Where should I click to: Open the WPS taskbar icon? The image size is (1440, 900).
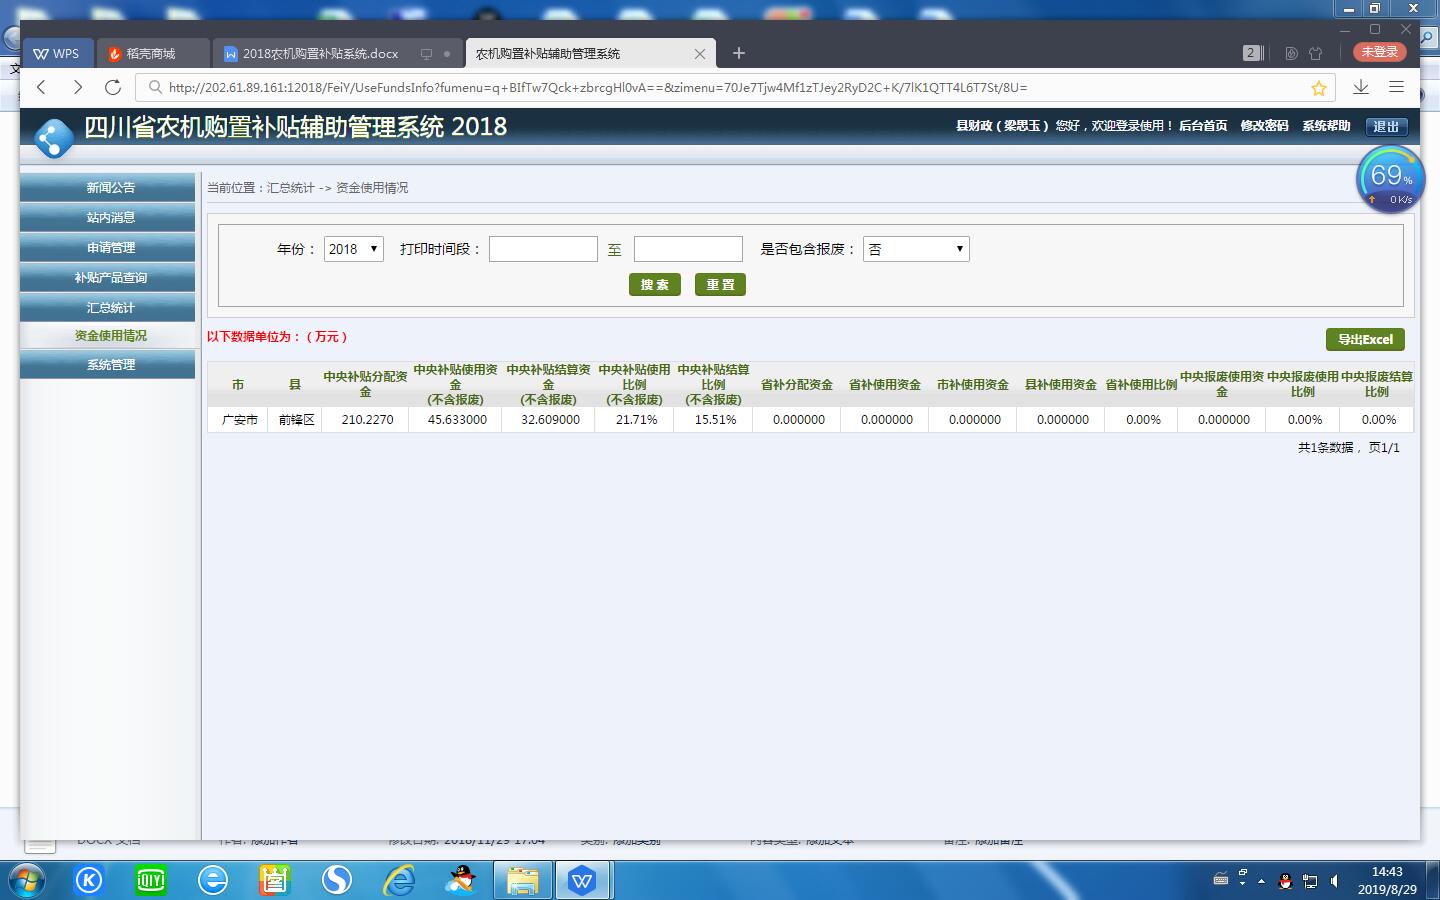tap(583, 880)
